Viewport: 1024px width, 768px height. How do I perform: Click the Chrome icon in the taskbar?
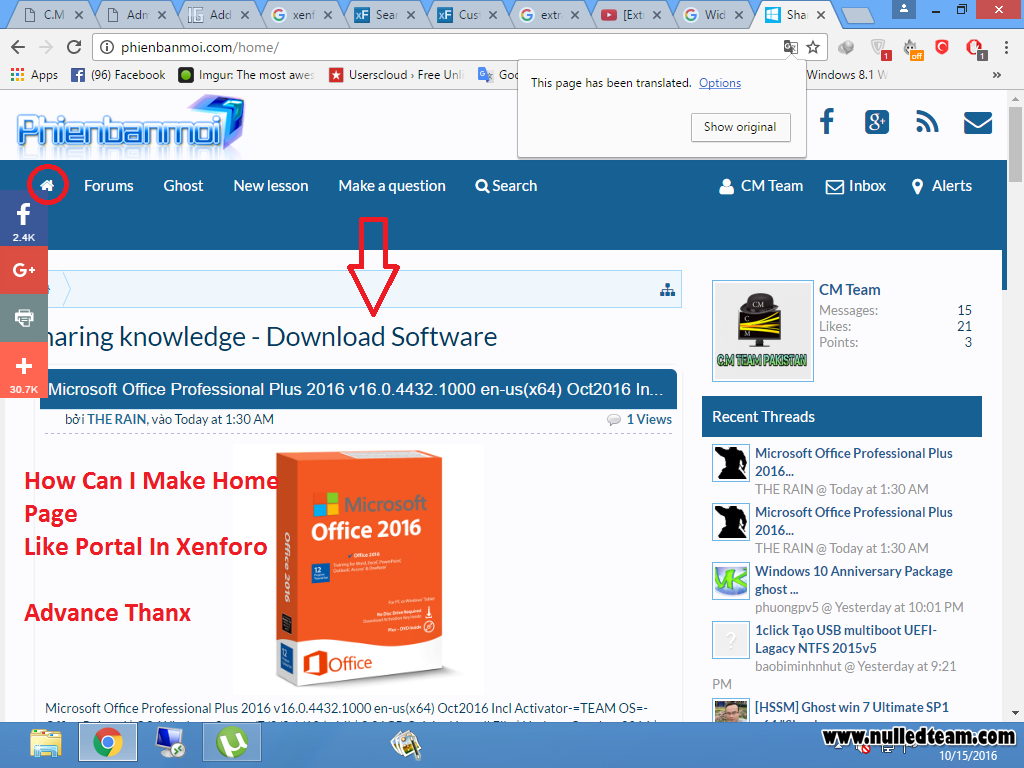[x=108, y=744]
